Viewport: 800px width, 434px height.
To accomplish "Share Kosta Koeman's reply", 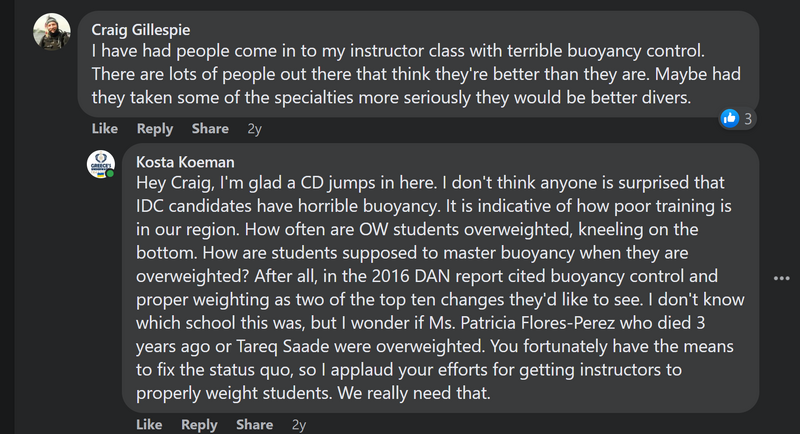I will click(255, 424).
